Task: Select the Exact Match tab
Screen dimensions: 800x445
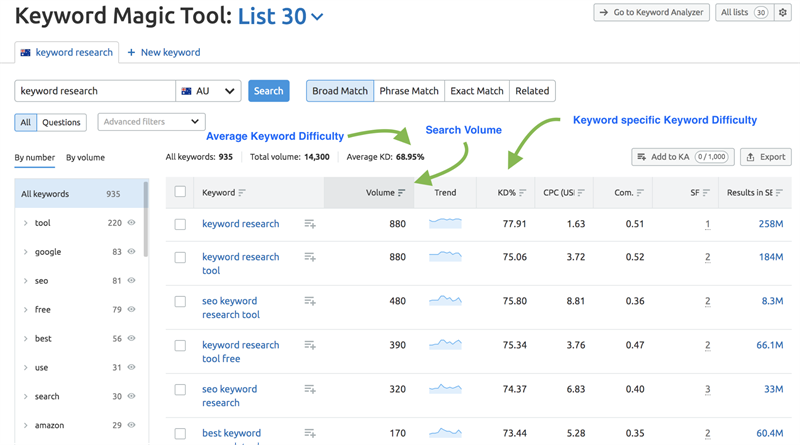Action: 477,91
